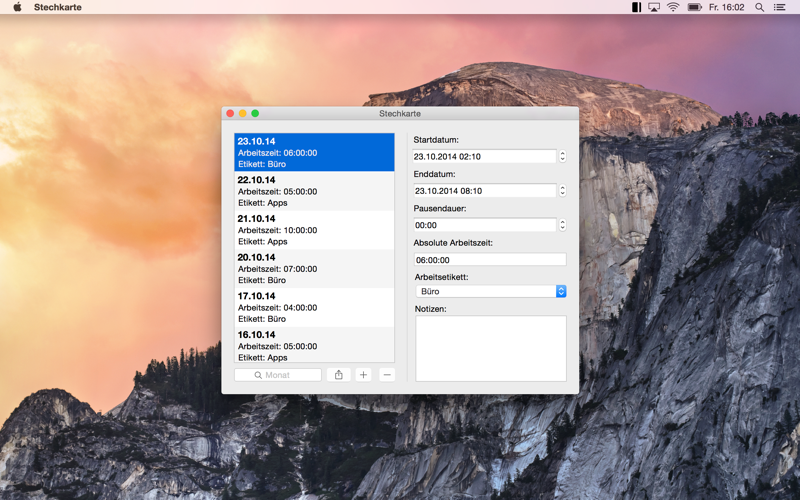Click the Monat search field
The image size is (800, 500).
tap(278, 375)
